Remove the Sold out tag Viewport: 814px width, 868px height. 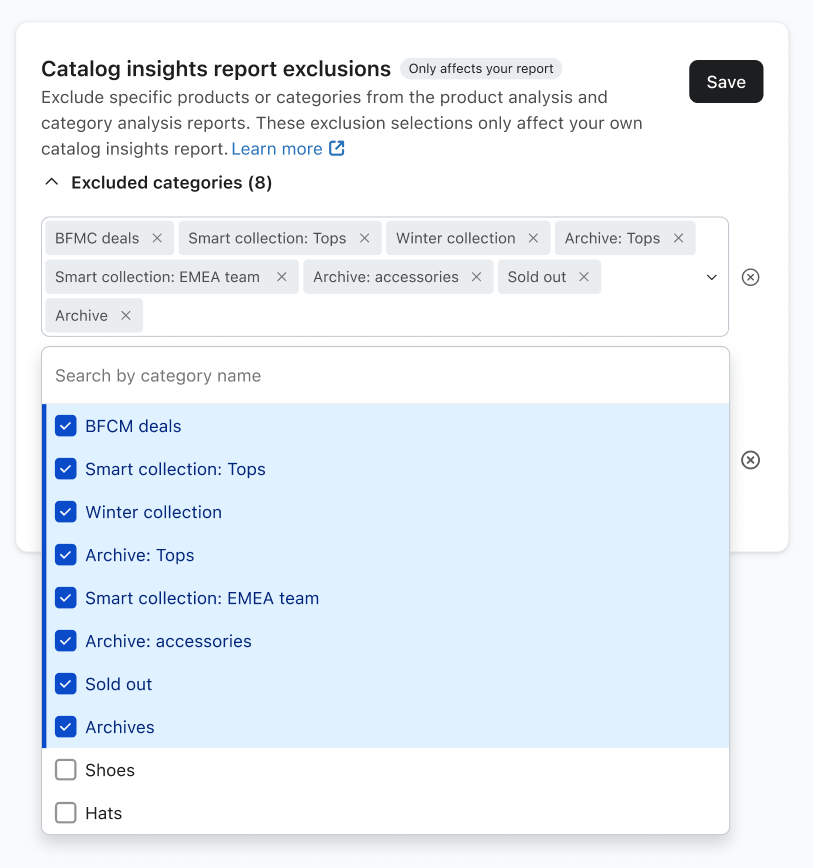[584, 277]
